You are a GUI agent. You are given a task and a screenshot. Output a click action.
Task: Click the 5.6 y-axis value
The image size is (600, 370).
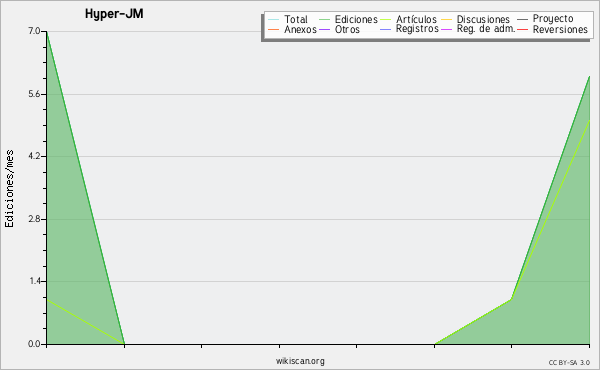34,94
